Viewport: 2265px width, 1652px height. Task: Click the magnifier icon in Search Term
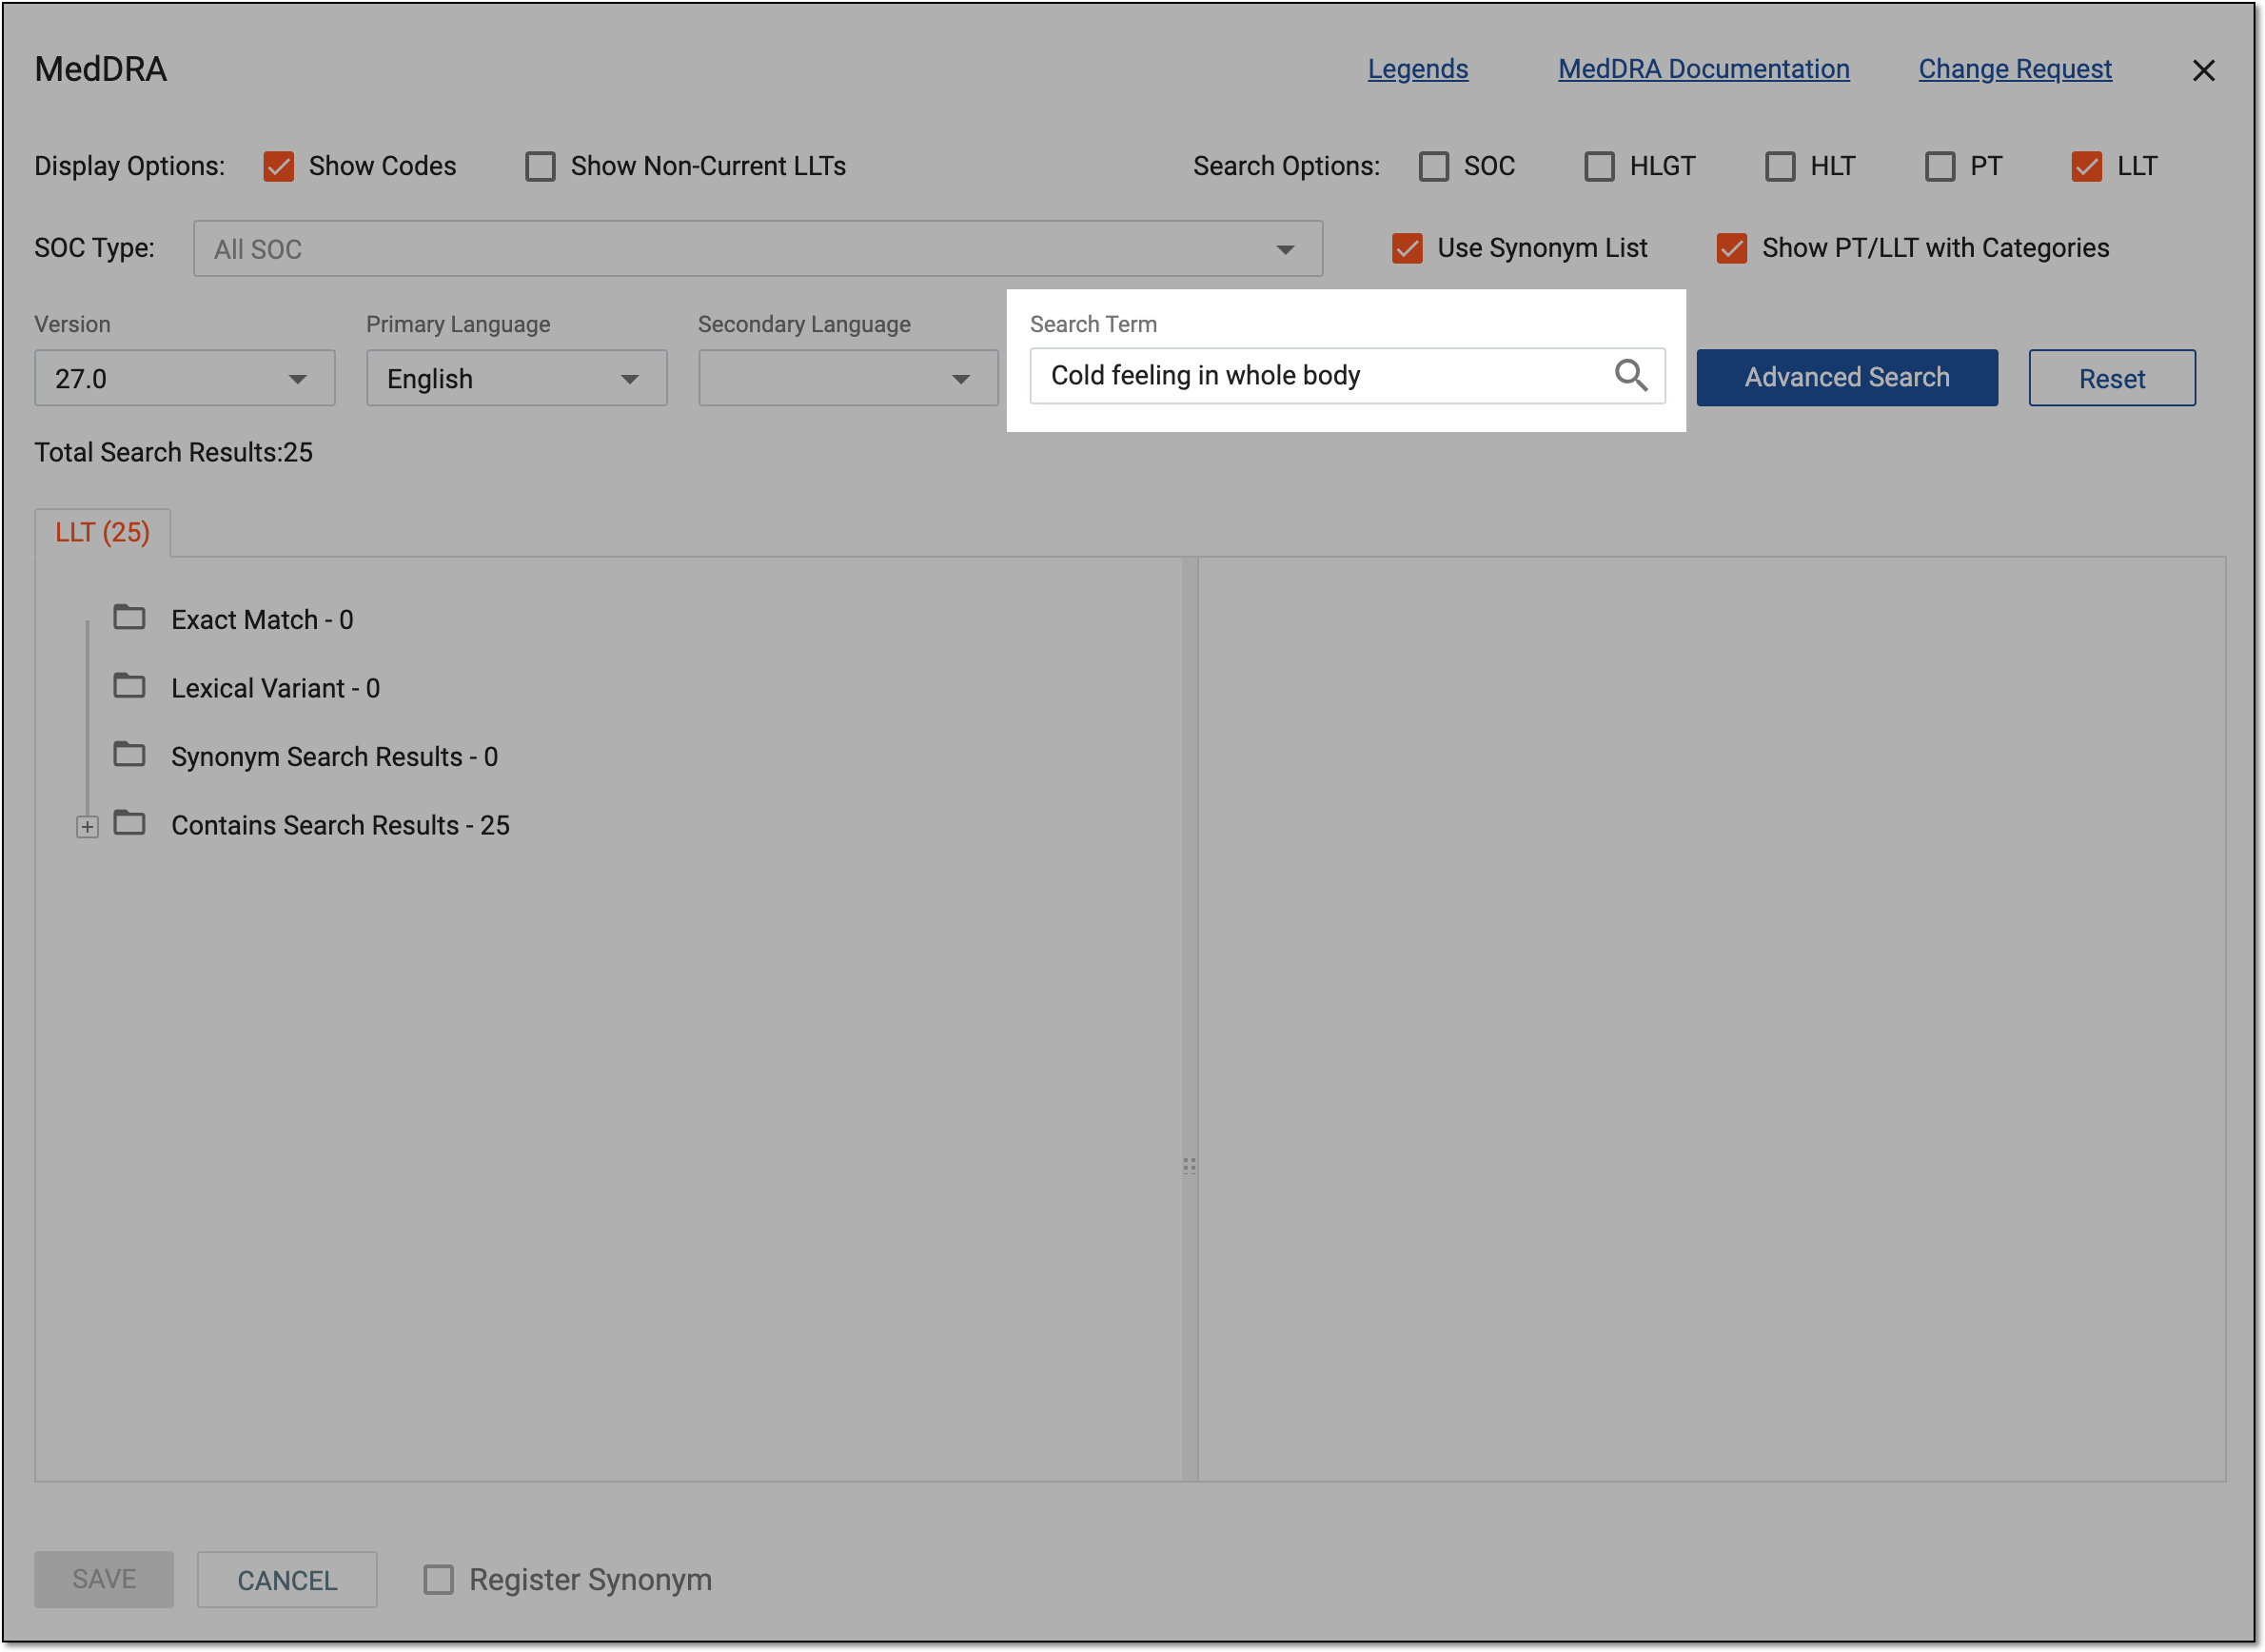tap(1630, 375)
